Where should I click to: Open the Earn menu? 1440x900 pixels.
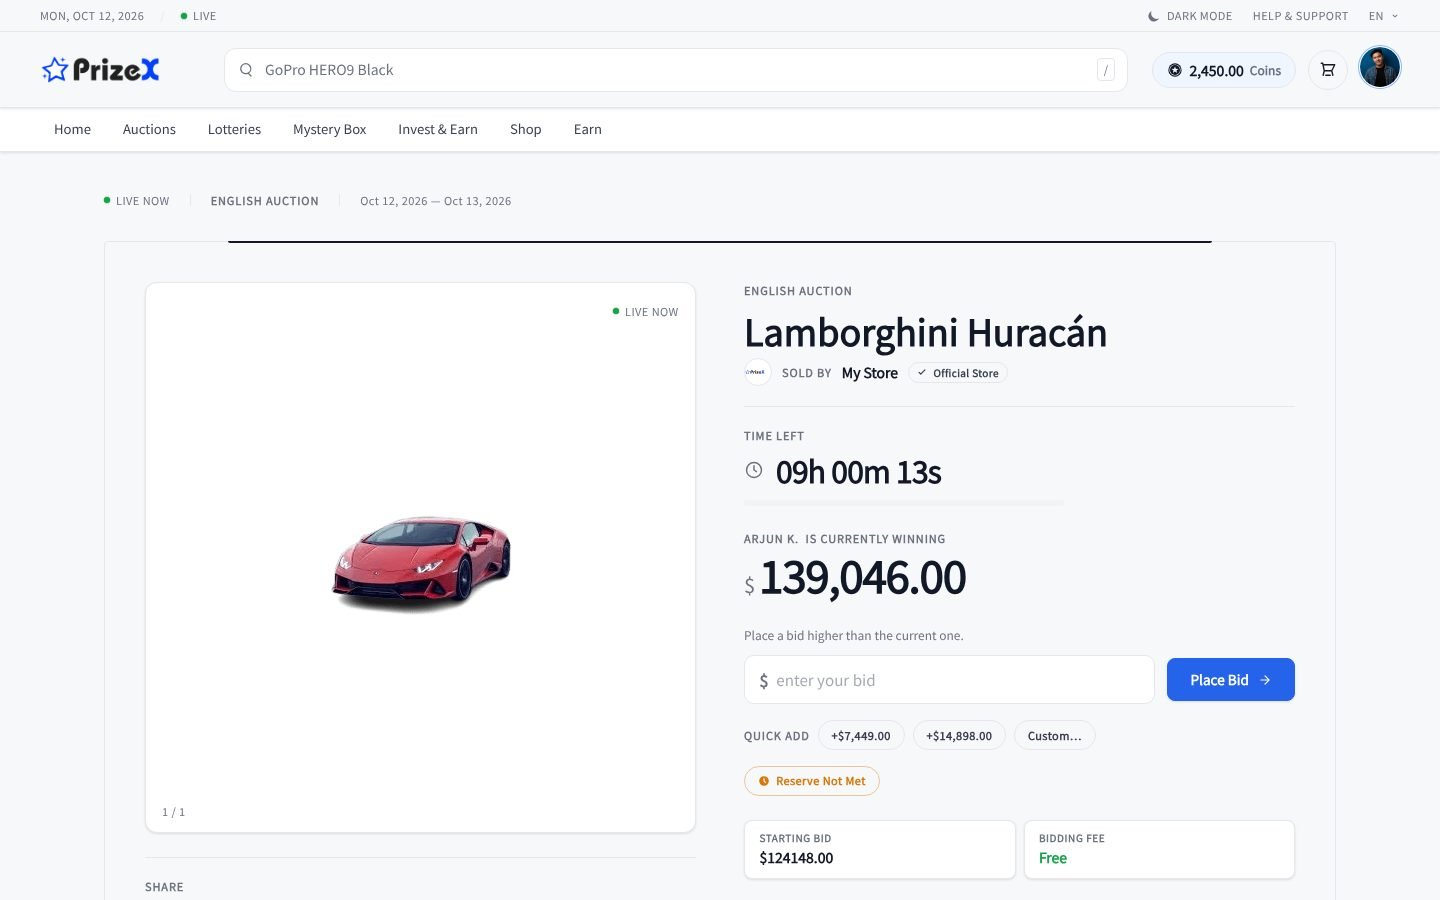pyautogui.click(x=588, y=129)
